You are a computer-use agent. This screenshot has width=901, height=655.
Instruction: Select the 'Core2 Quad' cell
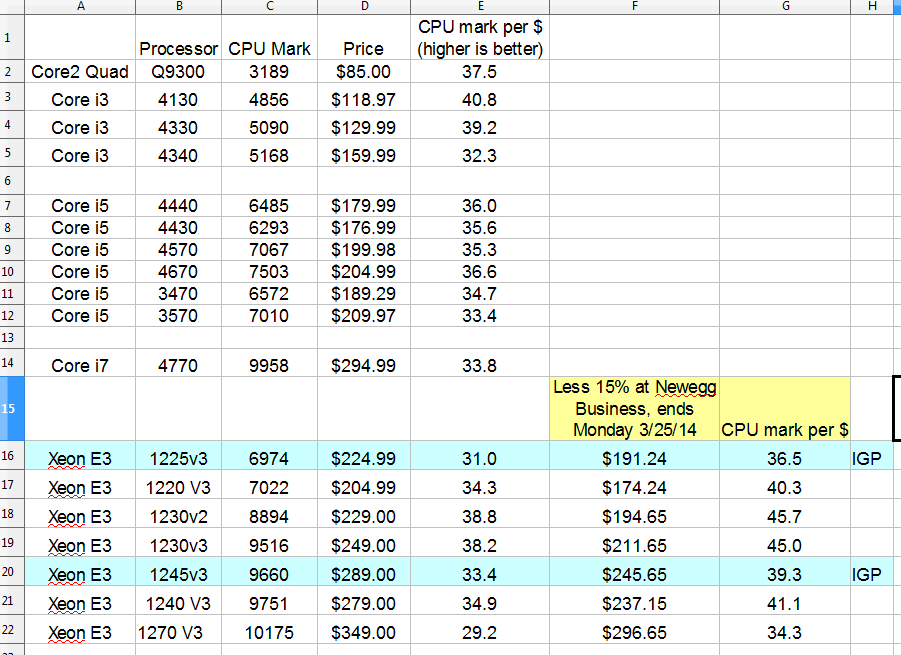(x=80, y=72)
